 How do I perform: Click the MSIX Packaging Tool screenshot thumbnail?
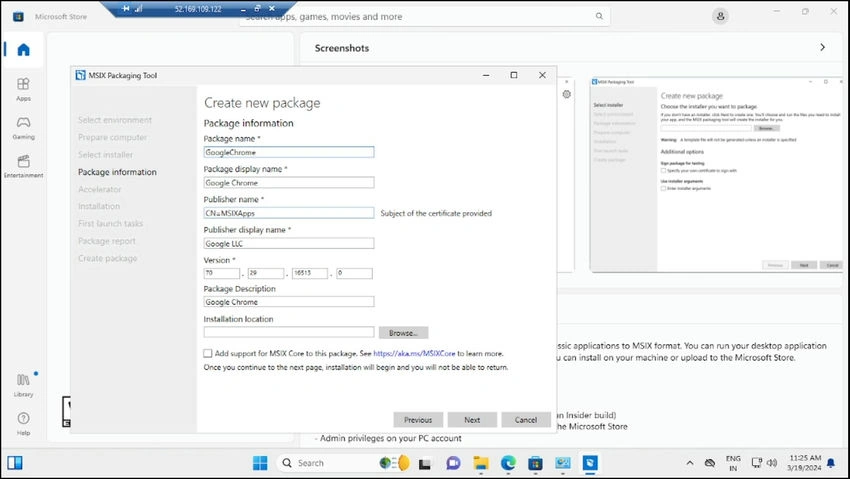point(717,174)
